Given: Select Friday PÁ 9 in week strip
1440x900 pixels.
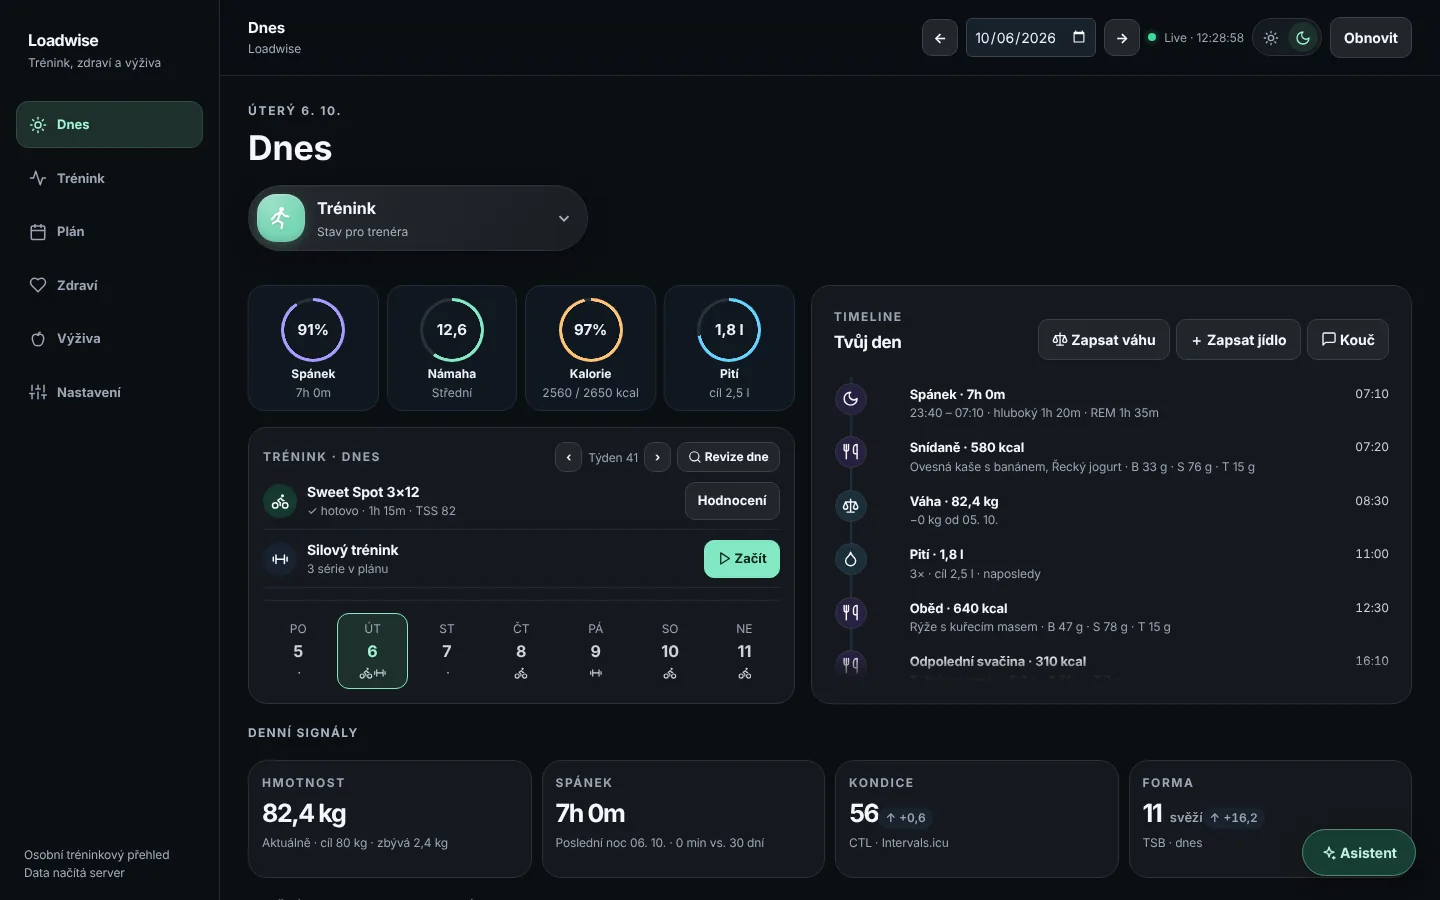Looking at the screenshot, I should (x=596, y=651).
